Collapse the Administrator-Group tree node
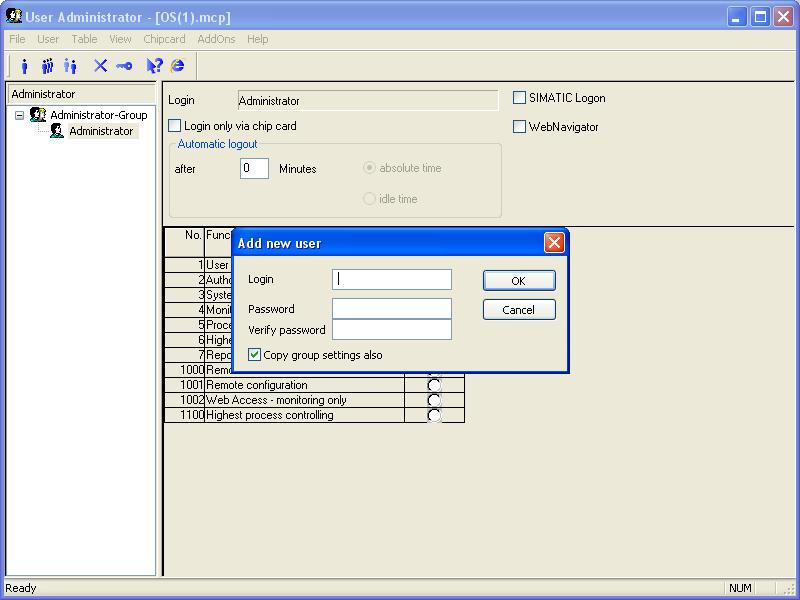The height and width of the screenshot is (600, 800). [x=19, y=115]
